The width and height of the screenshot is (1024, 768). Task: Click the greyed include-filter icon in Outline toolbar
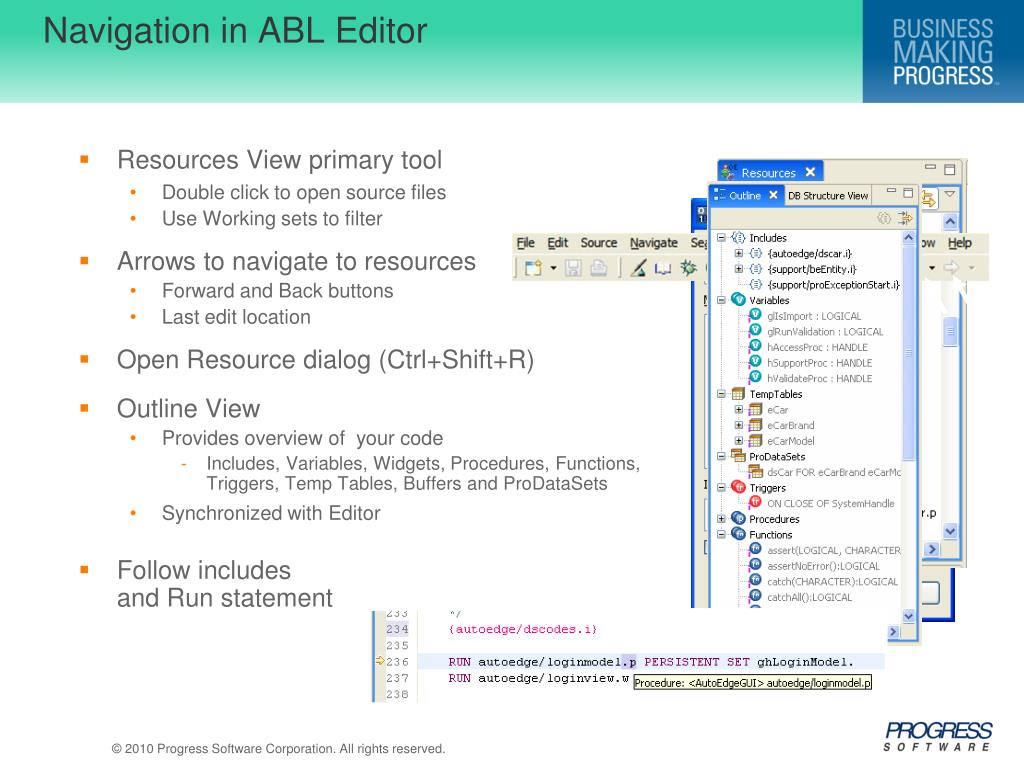(884, 218)
